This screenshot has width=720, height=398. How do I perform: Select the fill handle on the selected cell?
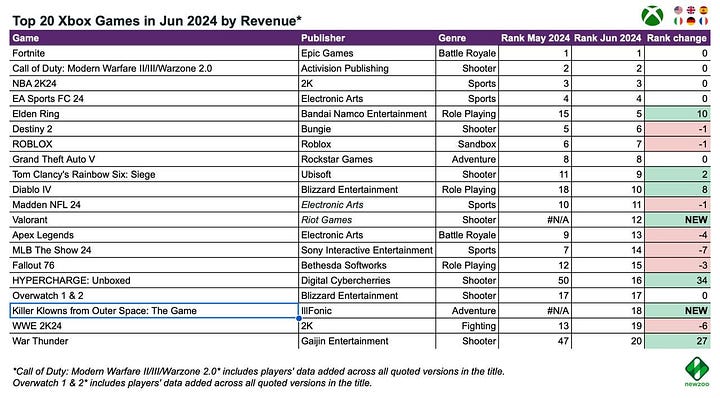(299, 318)
